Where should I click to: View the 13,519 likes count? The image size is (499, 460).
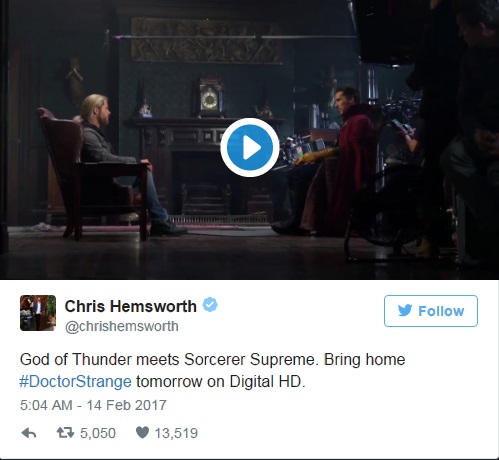pyautogui.click(x=176, y=433)
